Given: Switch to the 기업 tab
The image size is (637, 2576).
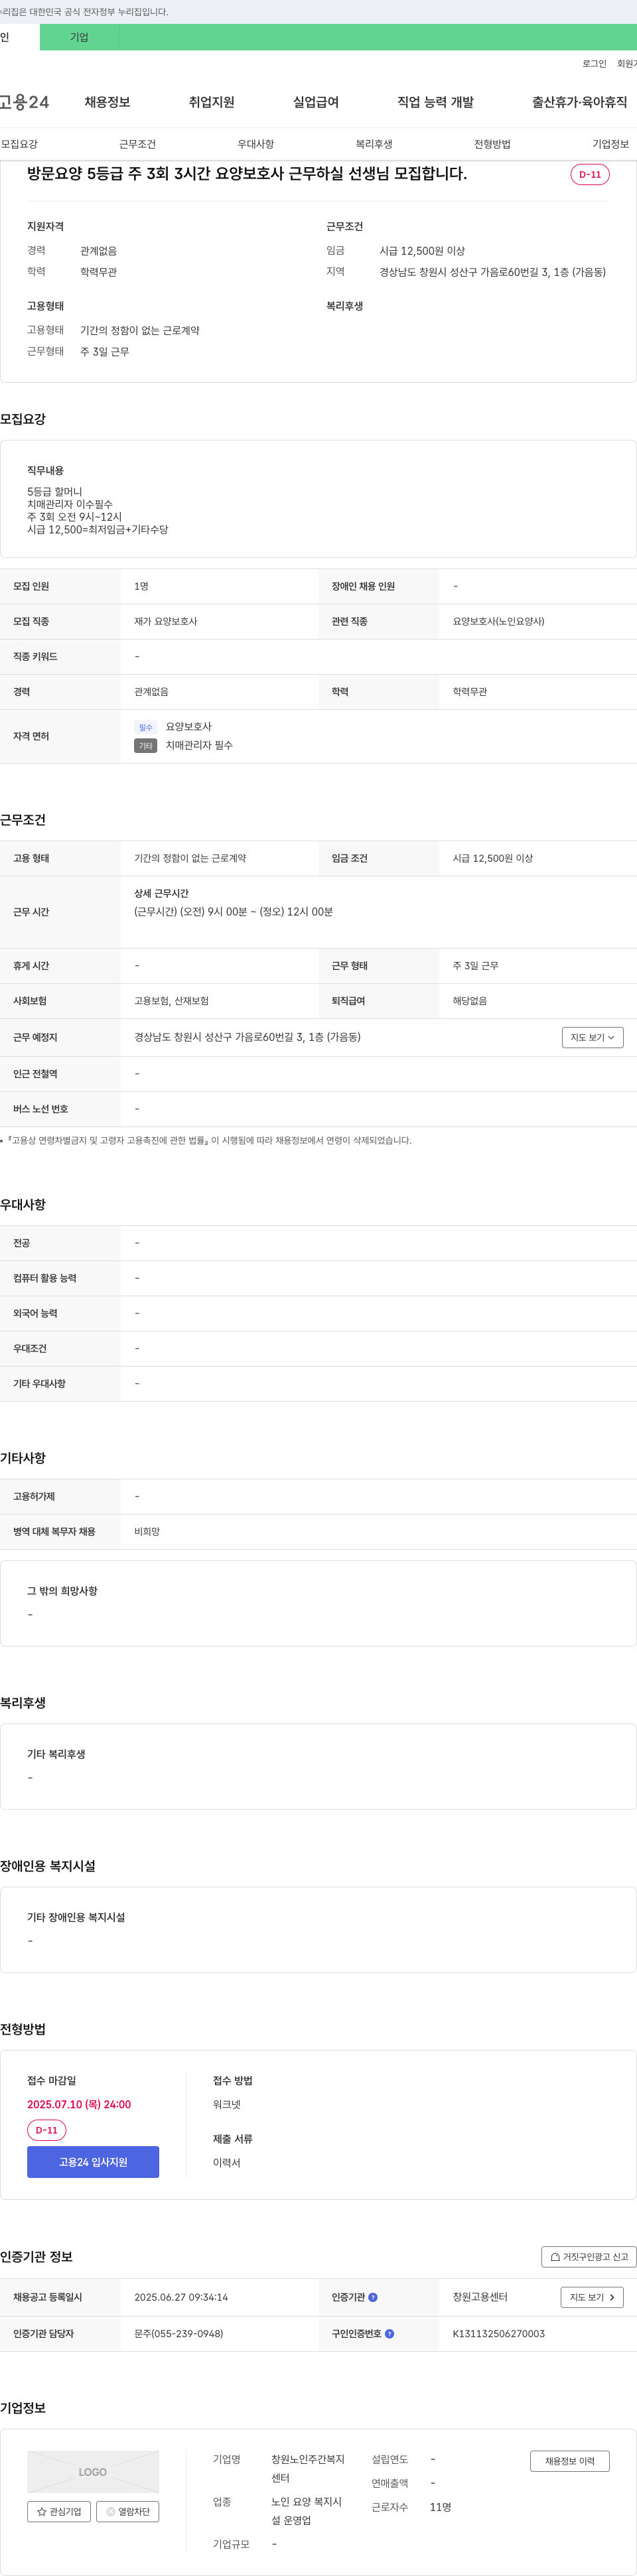Looking at the screenshot, I should coord(79,37).
